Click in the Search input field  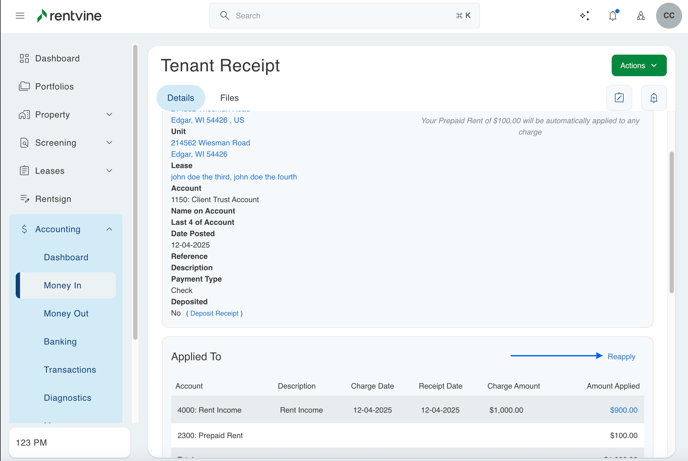pyautogui.click(x=344, y=16)
